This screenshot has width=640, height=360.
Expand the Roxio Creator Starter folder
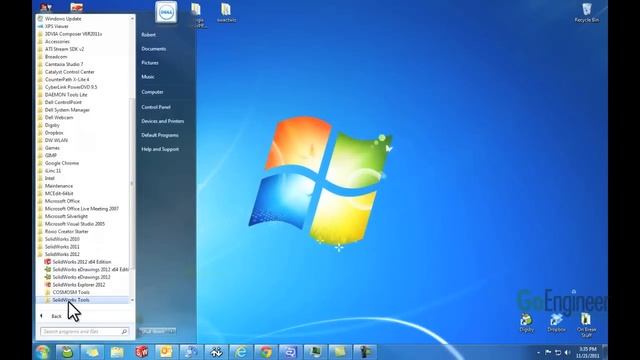[x=67, y=231]
